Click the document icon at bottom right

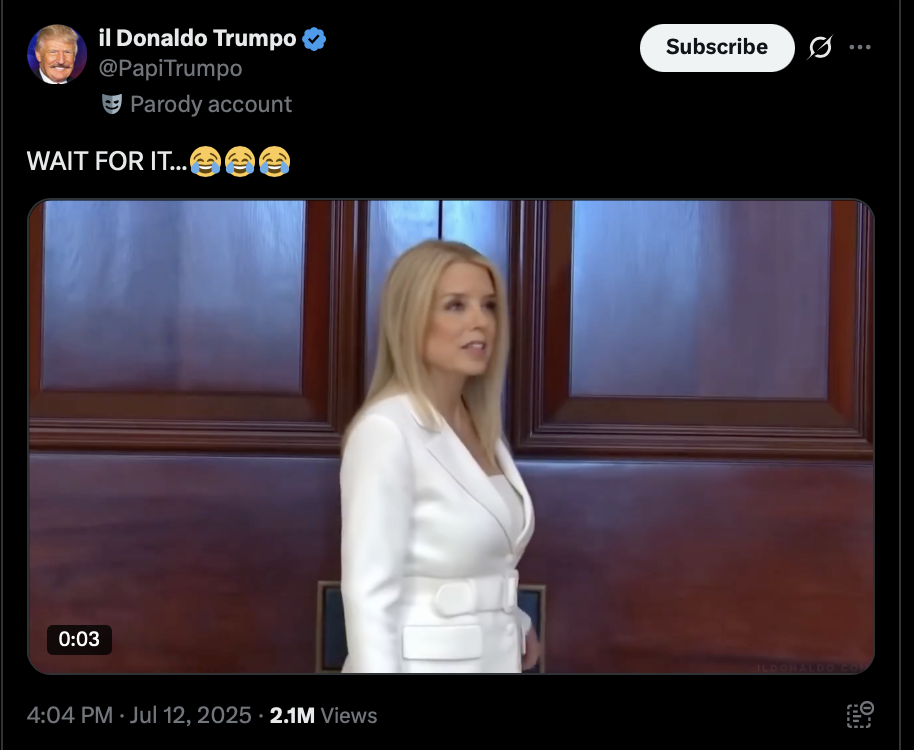click(860, 715)
